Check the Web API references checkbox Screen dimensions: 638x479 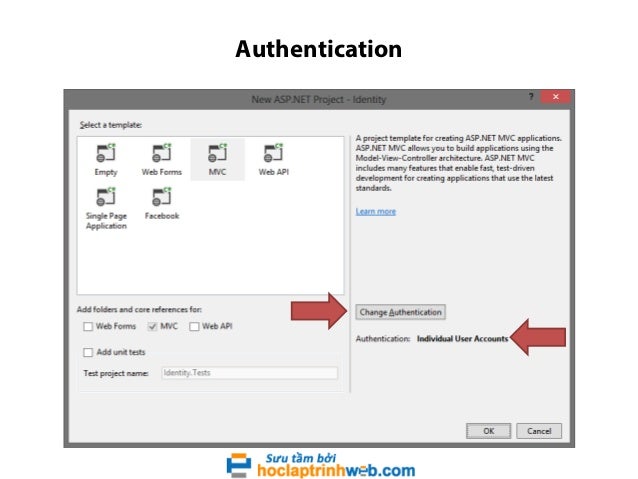coord(194,326)
